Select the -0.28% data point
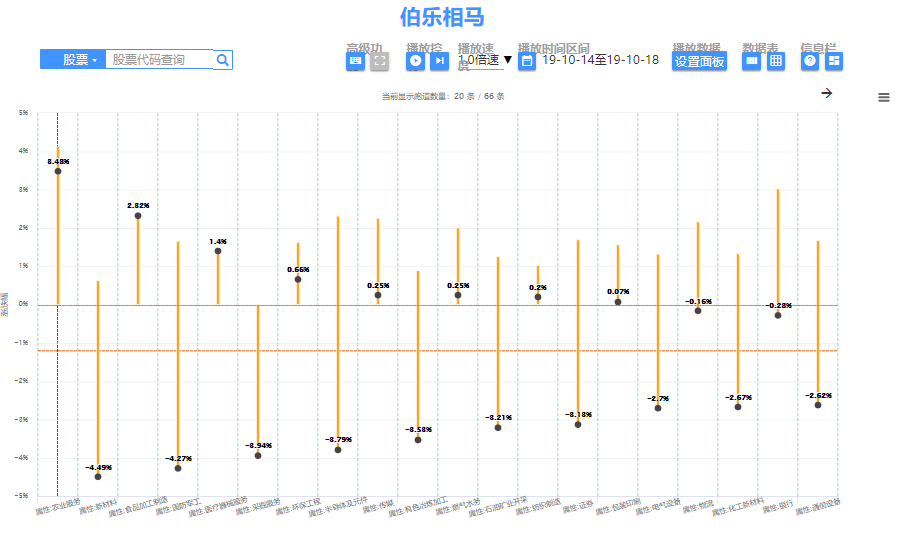Image resolution: width=902 pixels, height=533 pixels. tap(778, 316)
